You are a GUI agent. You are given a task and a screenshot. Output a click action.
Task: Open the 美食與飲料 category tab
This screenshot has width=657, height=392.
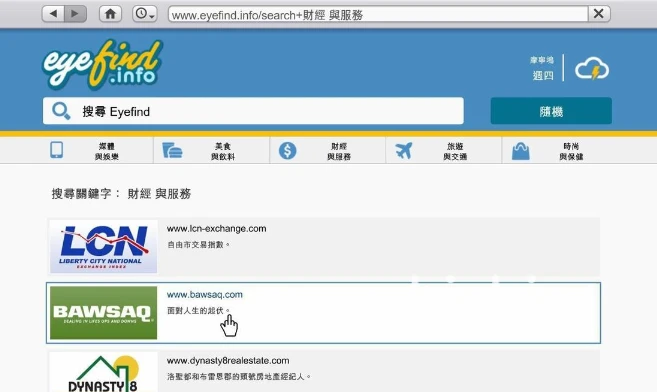tap(212, 151)
